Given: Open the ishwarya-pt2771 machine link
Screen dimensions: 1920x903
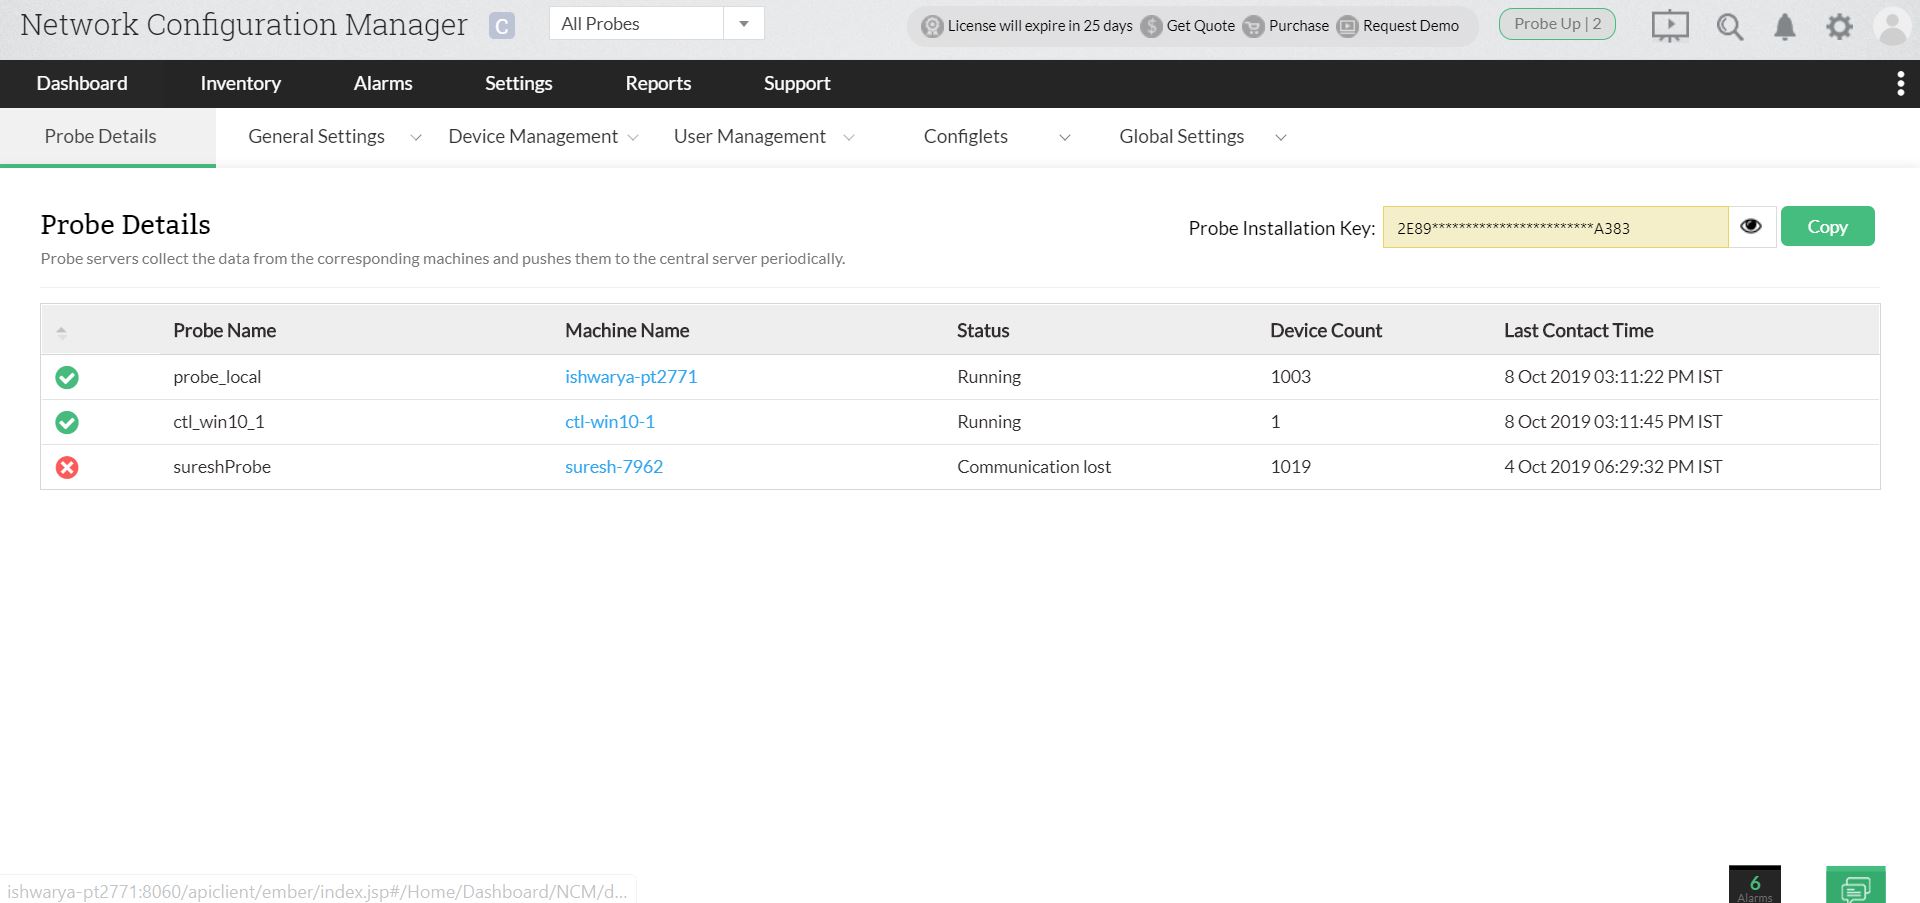Looking at the screenshot, I should coord(631,377).
